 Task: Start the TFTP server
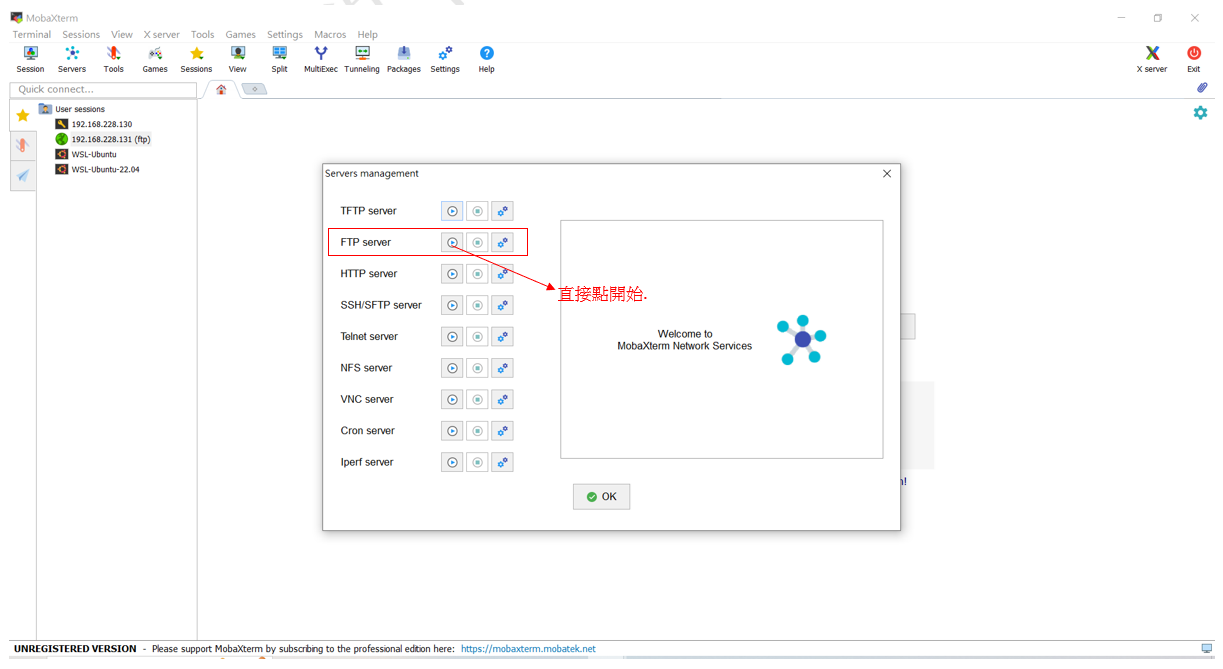(x=452, y=211)
